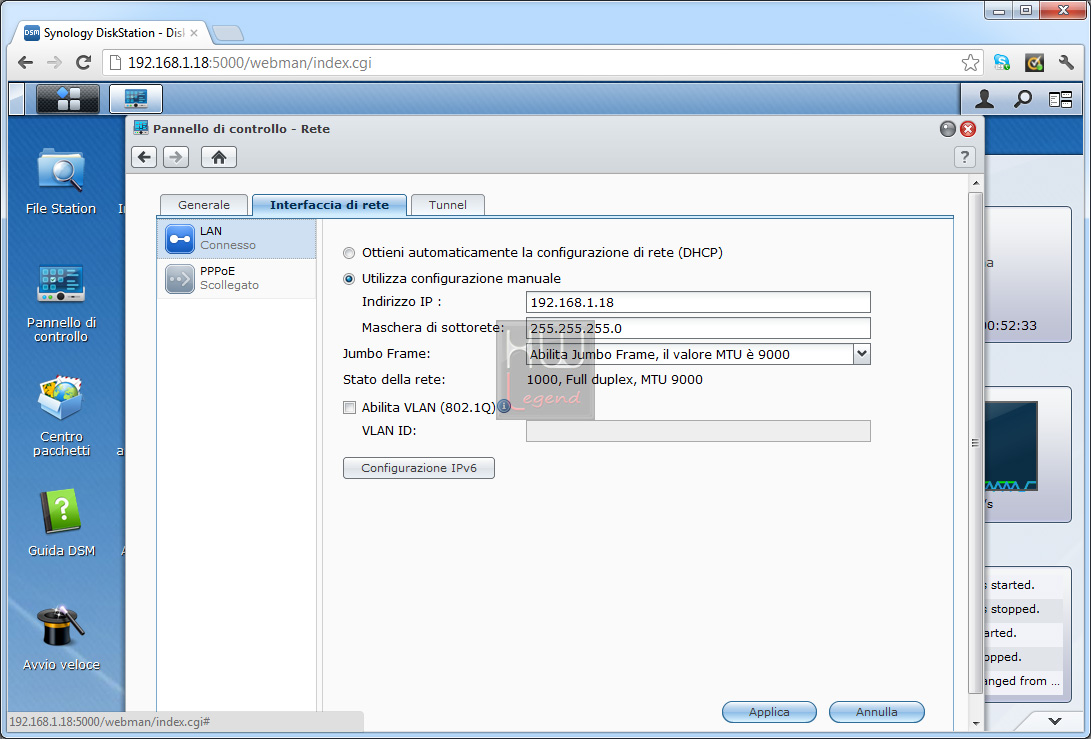Open the Guida DSM help book
Image resolution: width=1091 pixels, height=739 pixels.
[x=61, y=523]
